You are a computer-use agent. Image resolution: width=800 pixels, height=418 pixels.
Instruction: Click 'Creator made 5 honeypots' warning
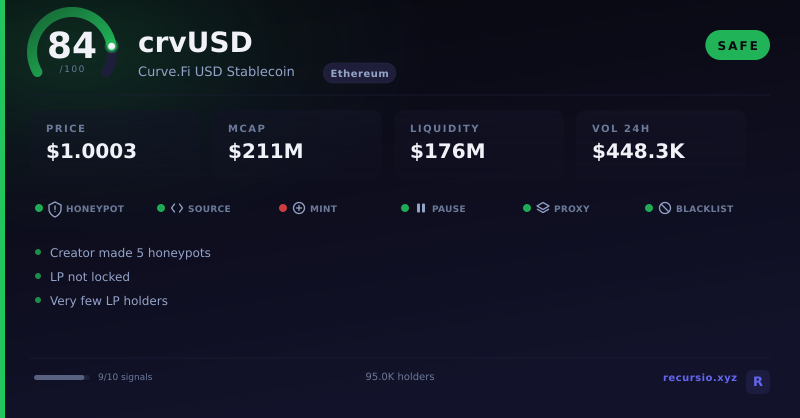130,253
